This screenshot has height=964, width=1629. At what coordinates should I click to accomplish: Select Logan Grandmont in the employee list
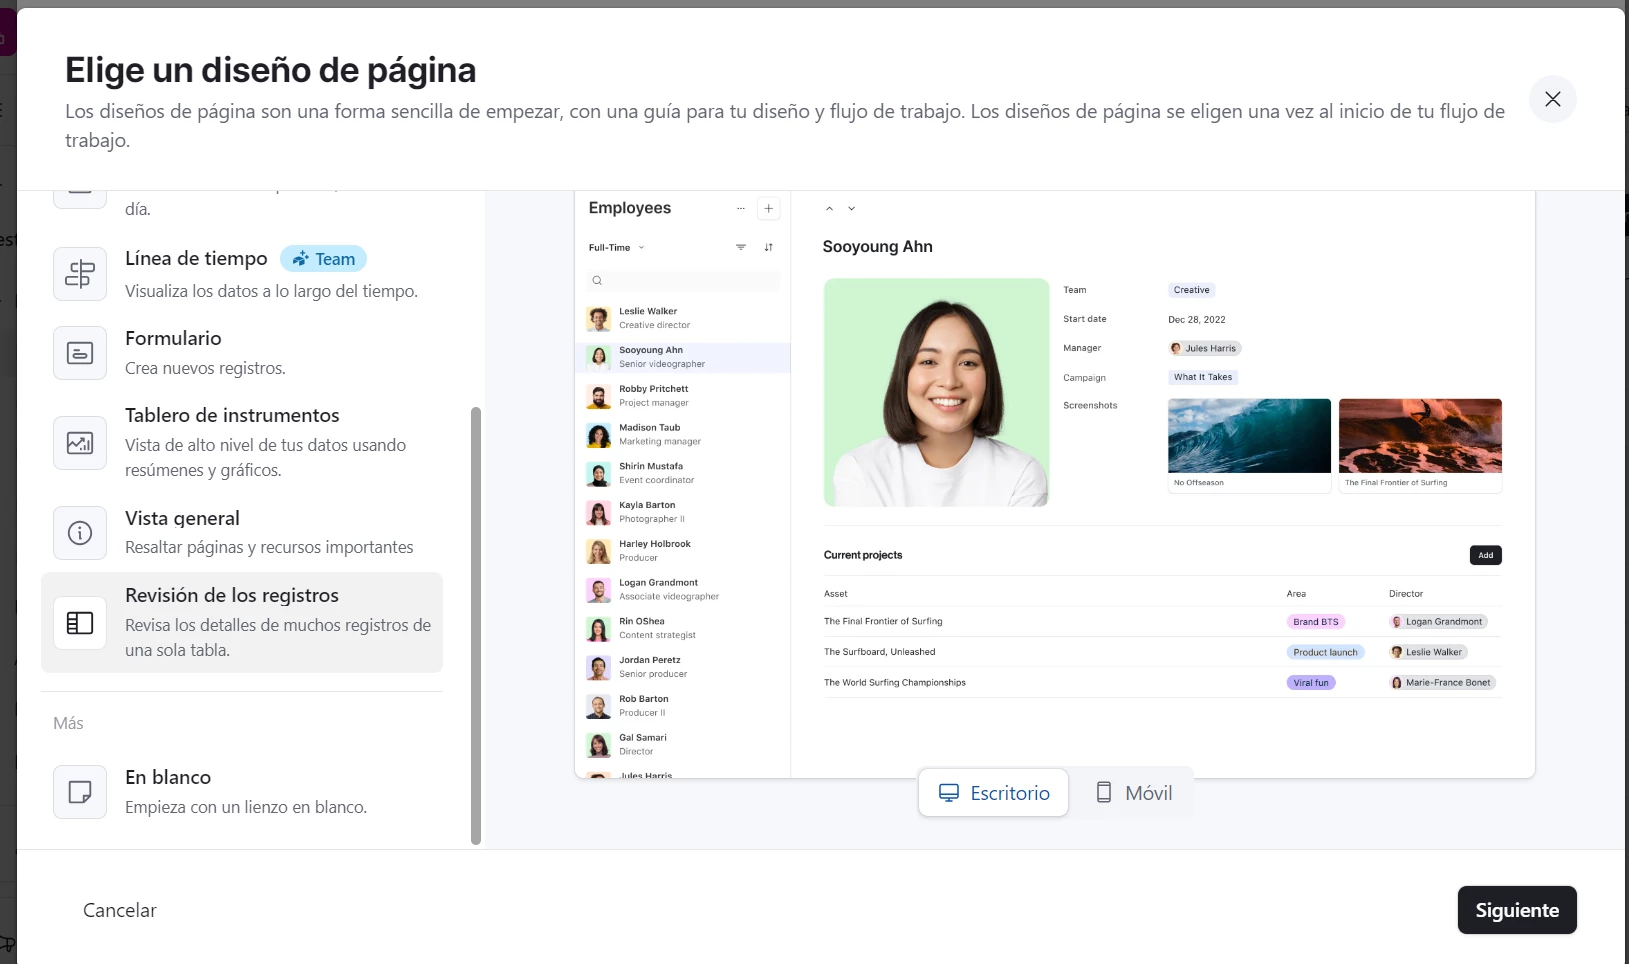(x=683, y=589)
